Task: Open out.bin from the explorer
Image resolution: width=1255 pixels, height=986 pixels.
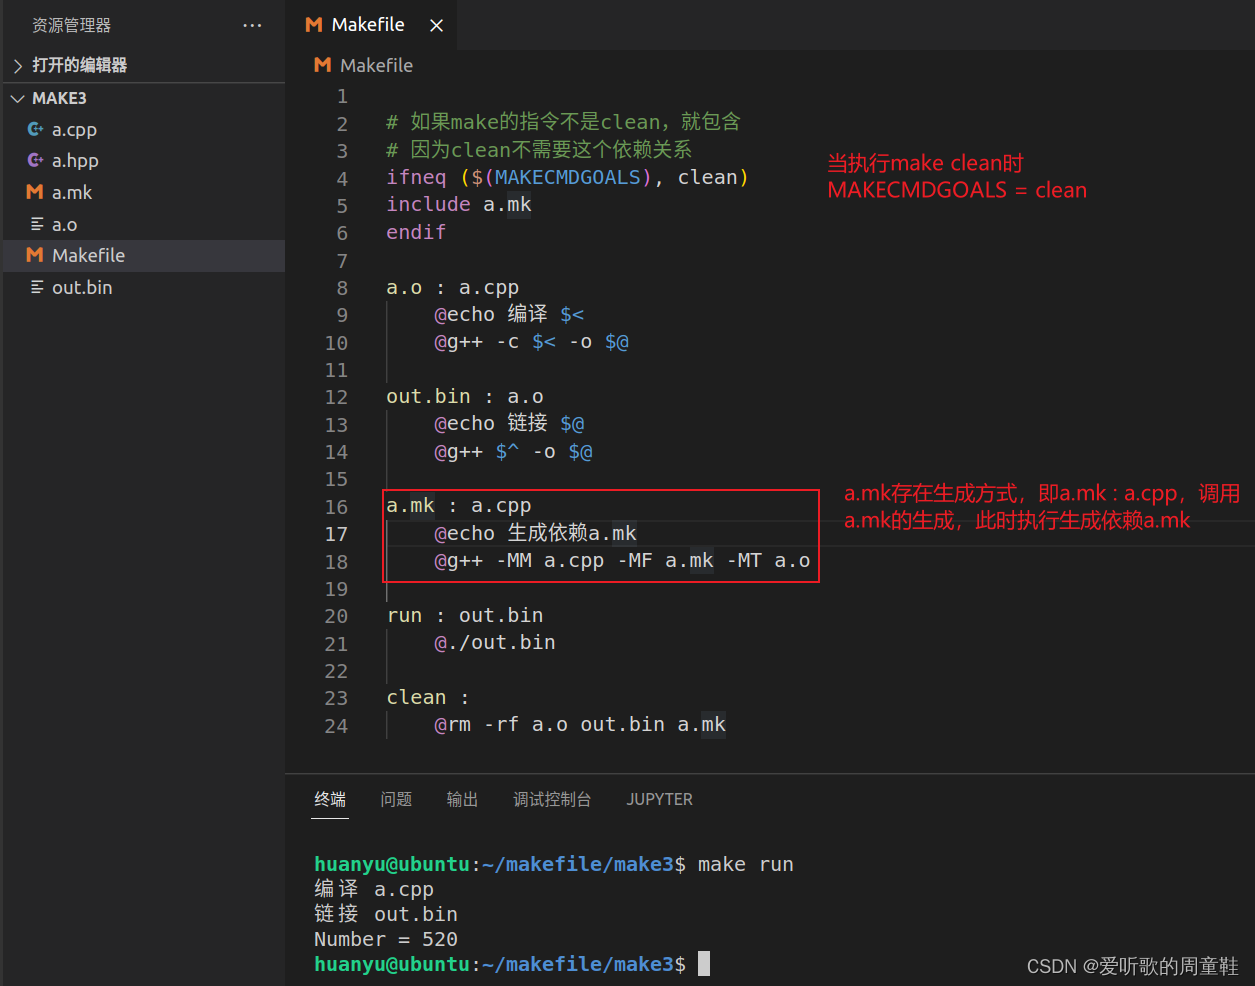Action: (82, 287)
